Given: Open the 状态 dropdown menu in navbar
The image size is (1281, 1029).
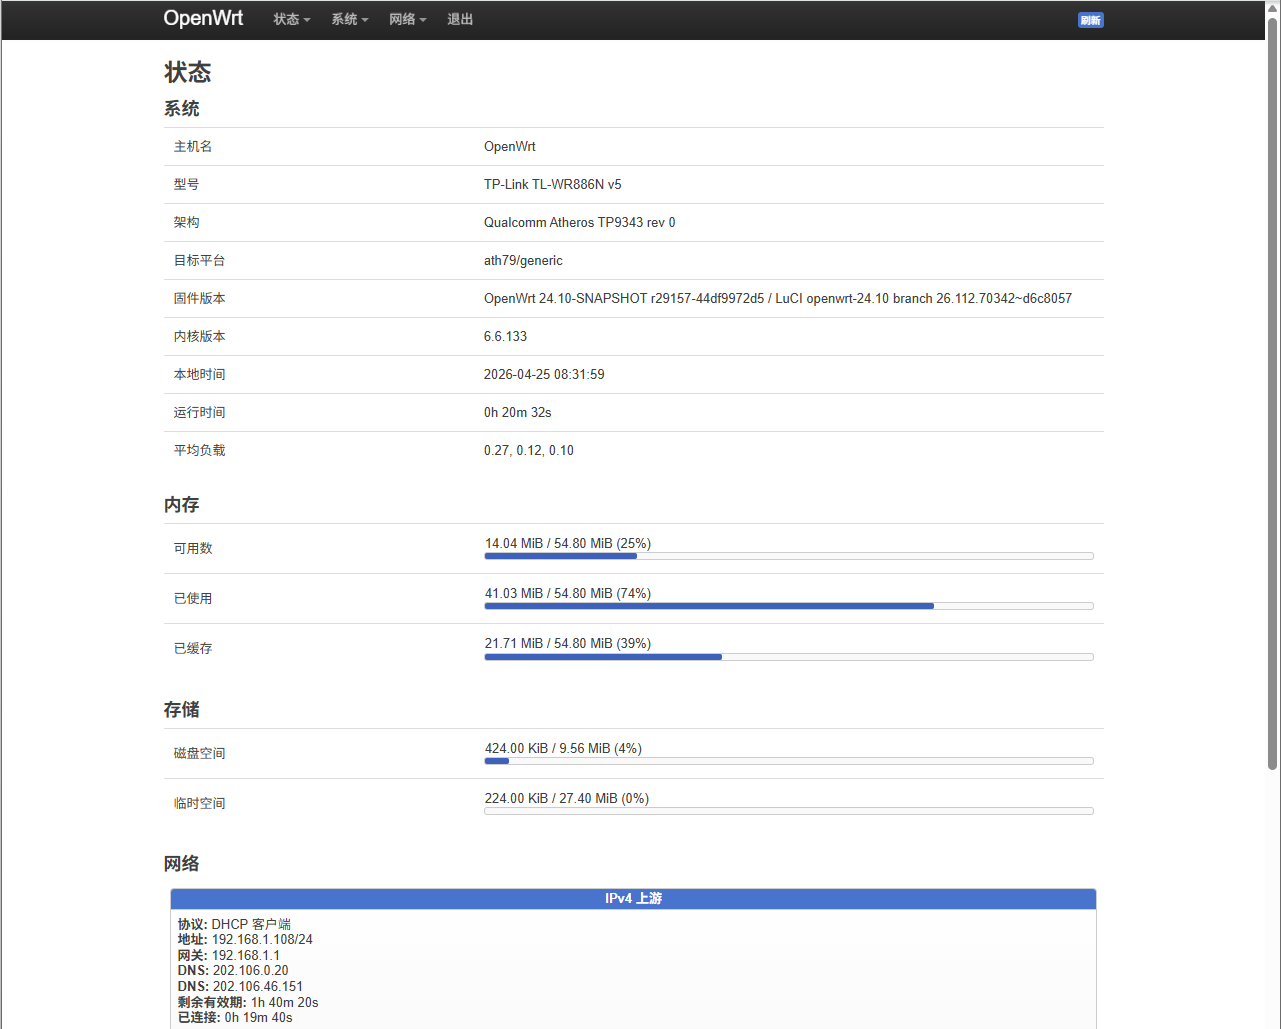Looking at the screenshot, I should [292, 19].
